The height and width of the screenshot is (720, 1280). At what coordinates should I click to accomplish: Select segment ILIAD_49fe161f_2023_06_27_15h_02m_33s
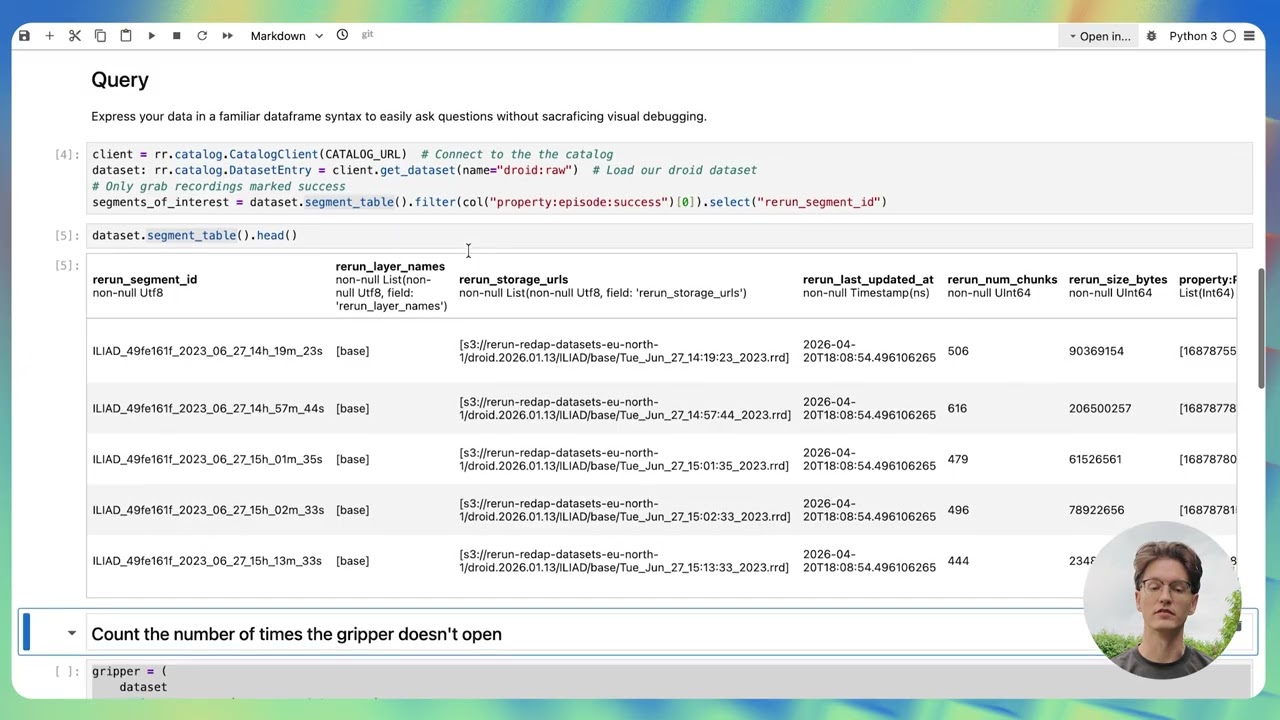click(x=208, y=510)
